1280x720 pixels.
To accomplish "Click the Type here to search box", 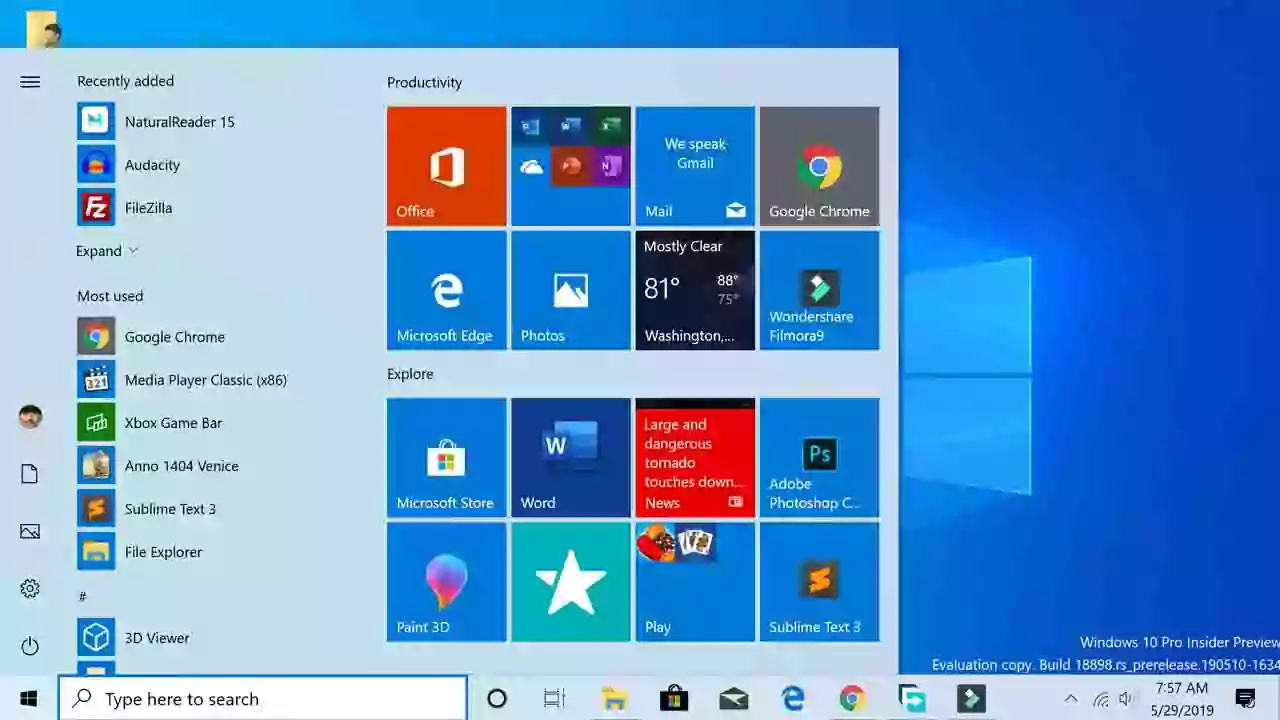I will (263, 699).
